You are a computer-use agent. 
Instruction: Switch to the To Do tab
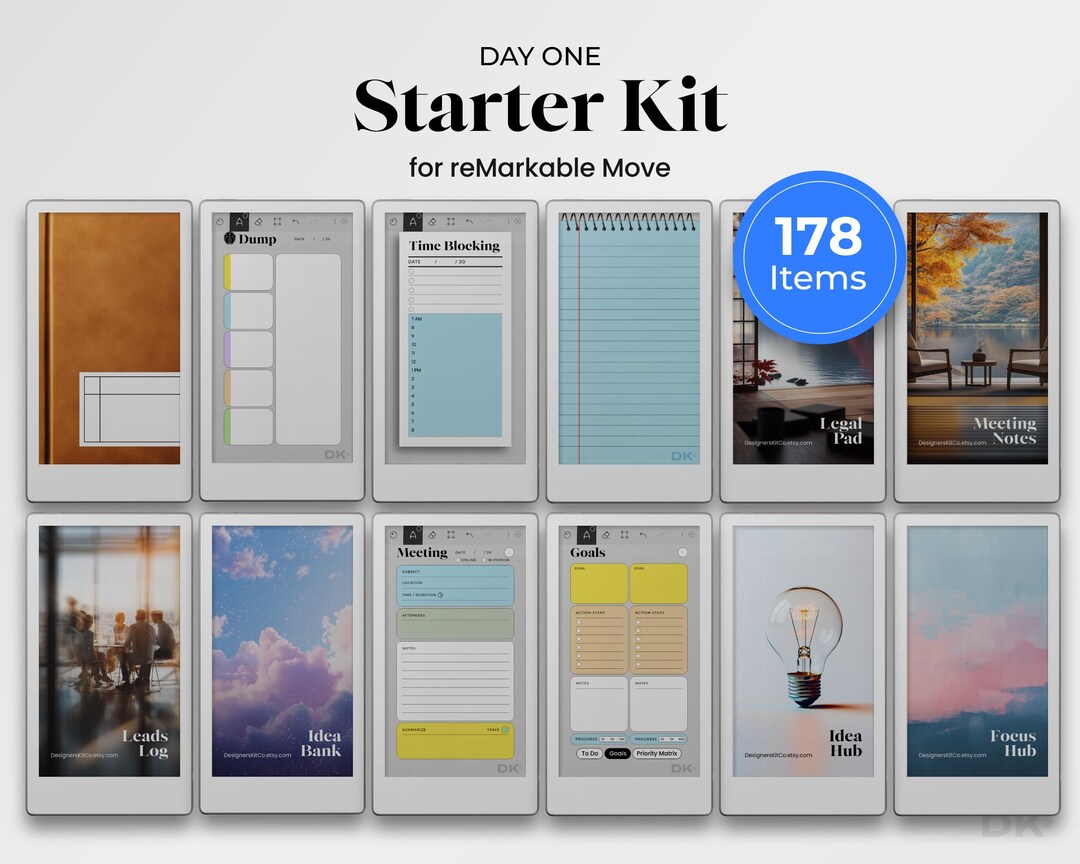pyautogui.click(x=590, y=754)
